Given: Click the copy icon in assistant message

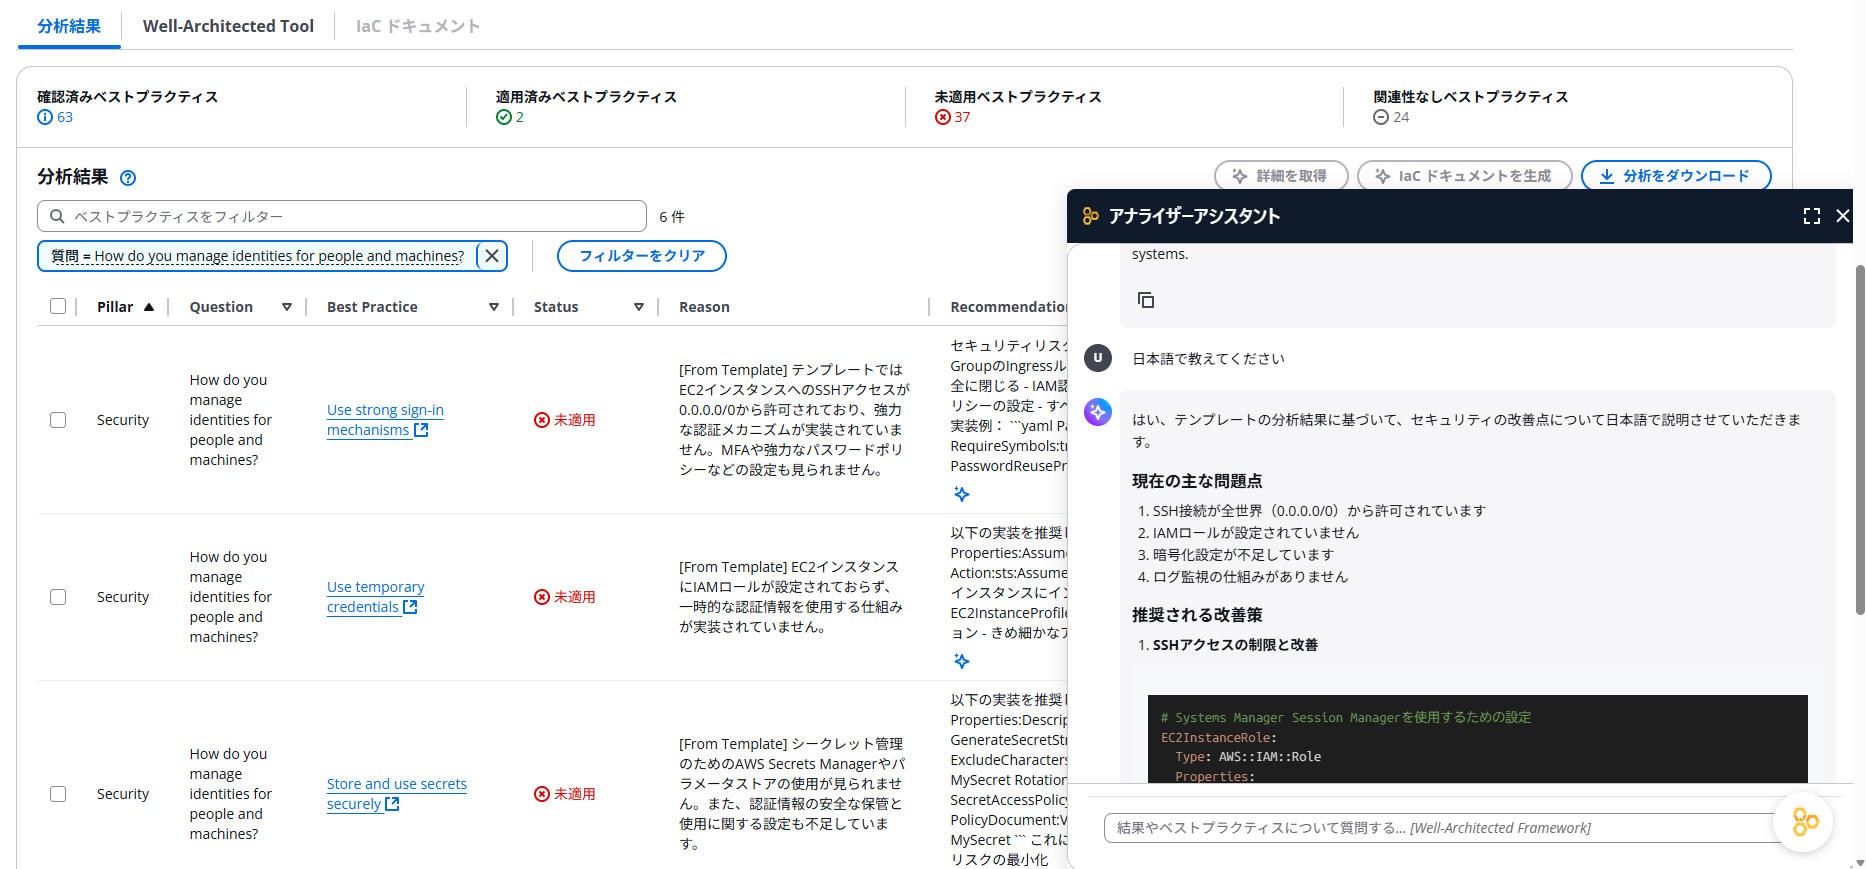Looking at the screenshot, I should pos(1146,300).
